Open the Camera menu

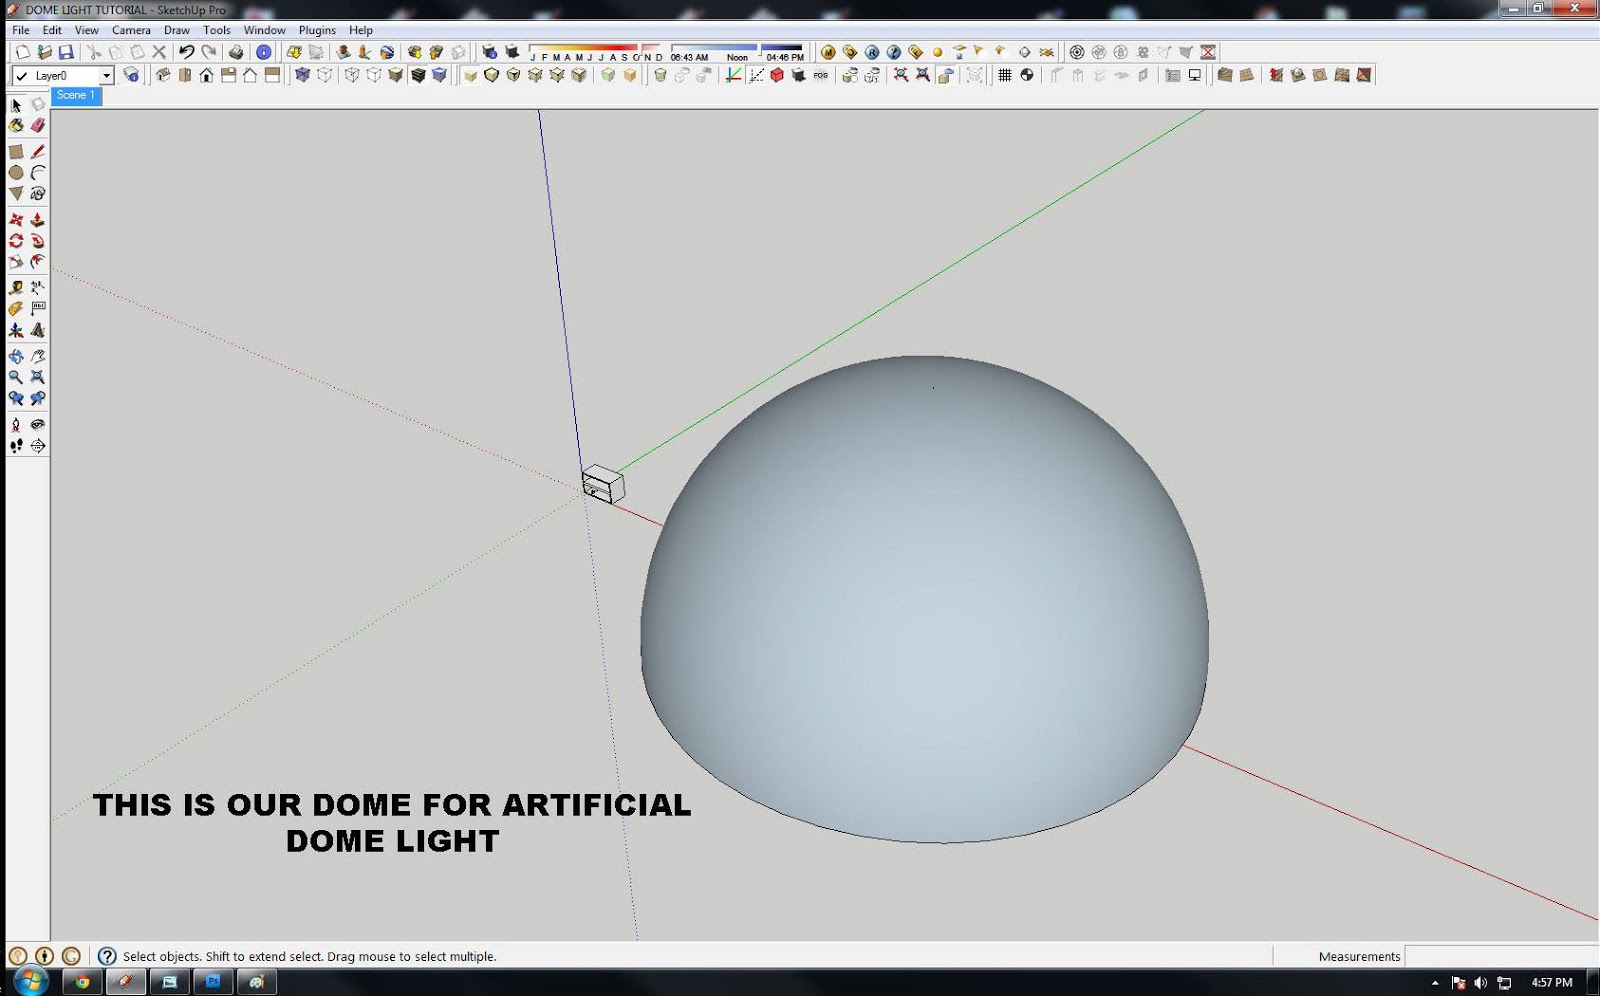(x=131, y=30)
